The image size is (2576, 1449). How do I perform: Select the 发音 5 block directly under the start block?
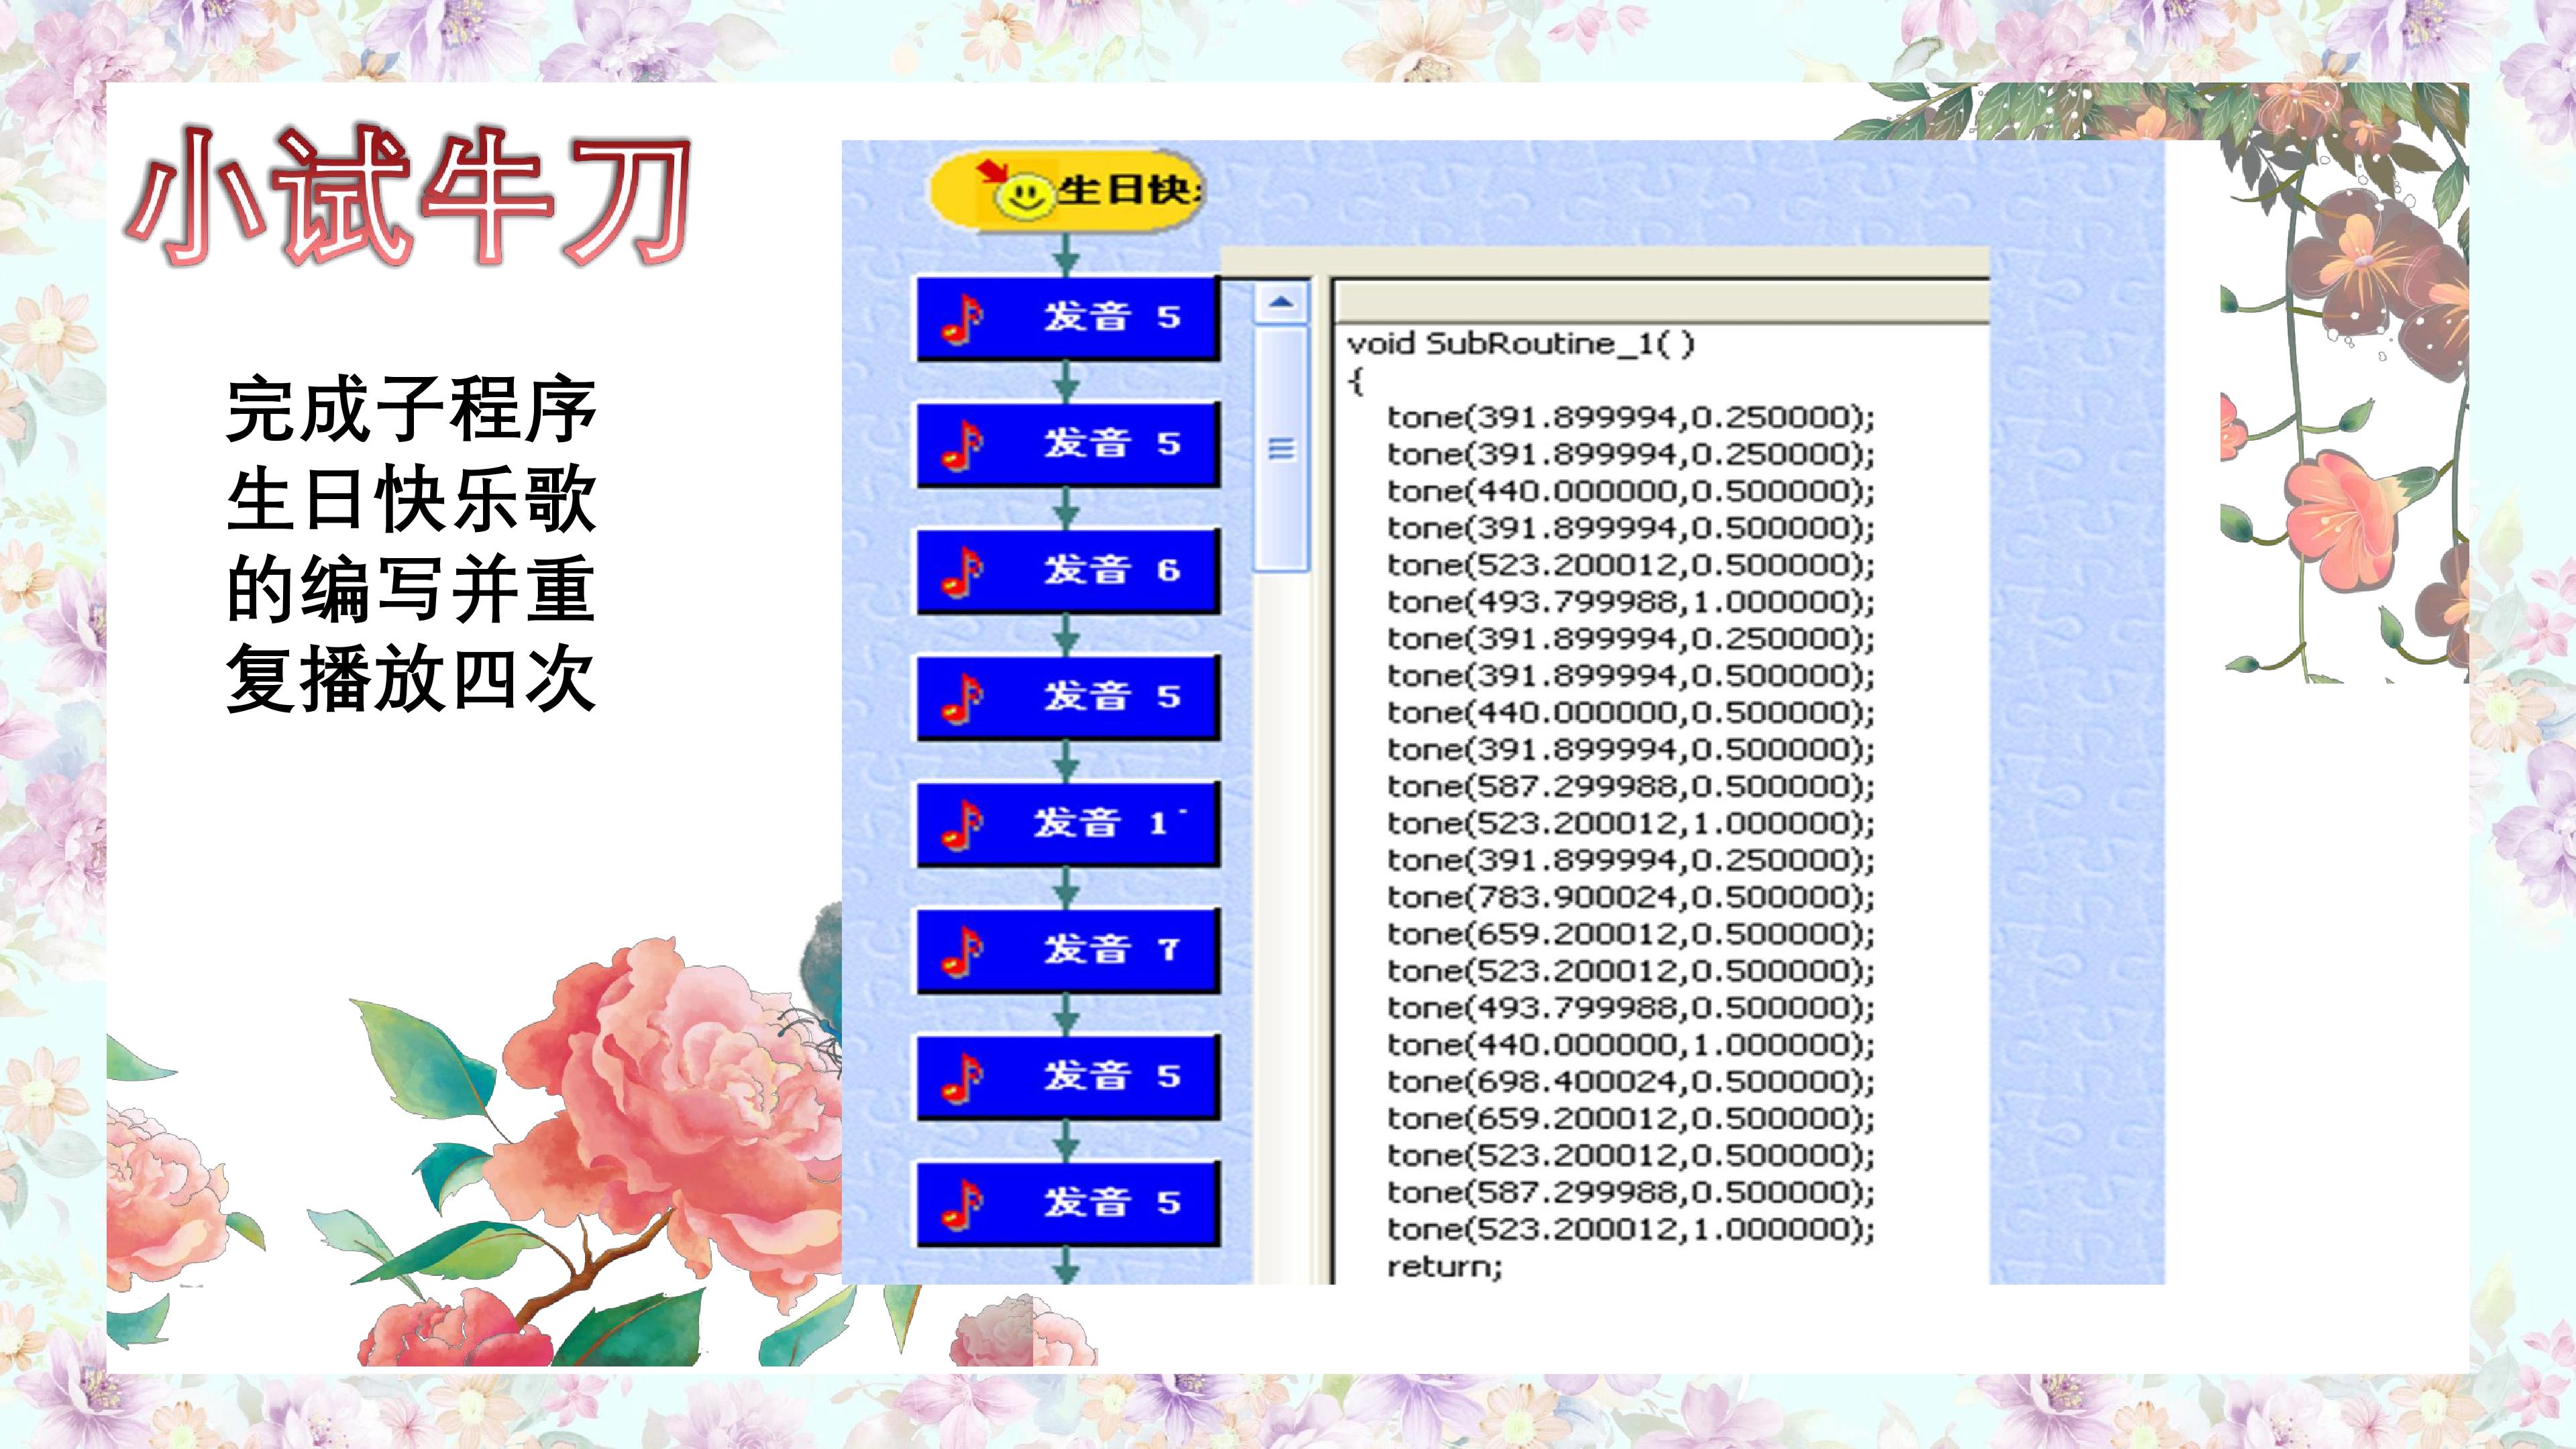(1068, 318)
